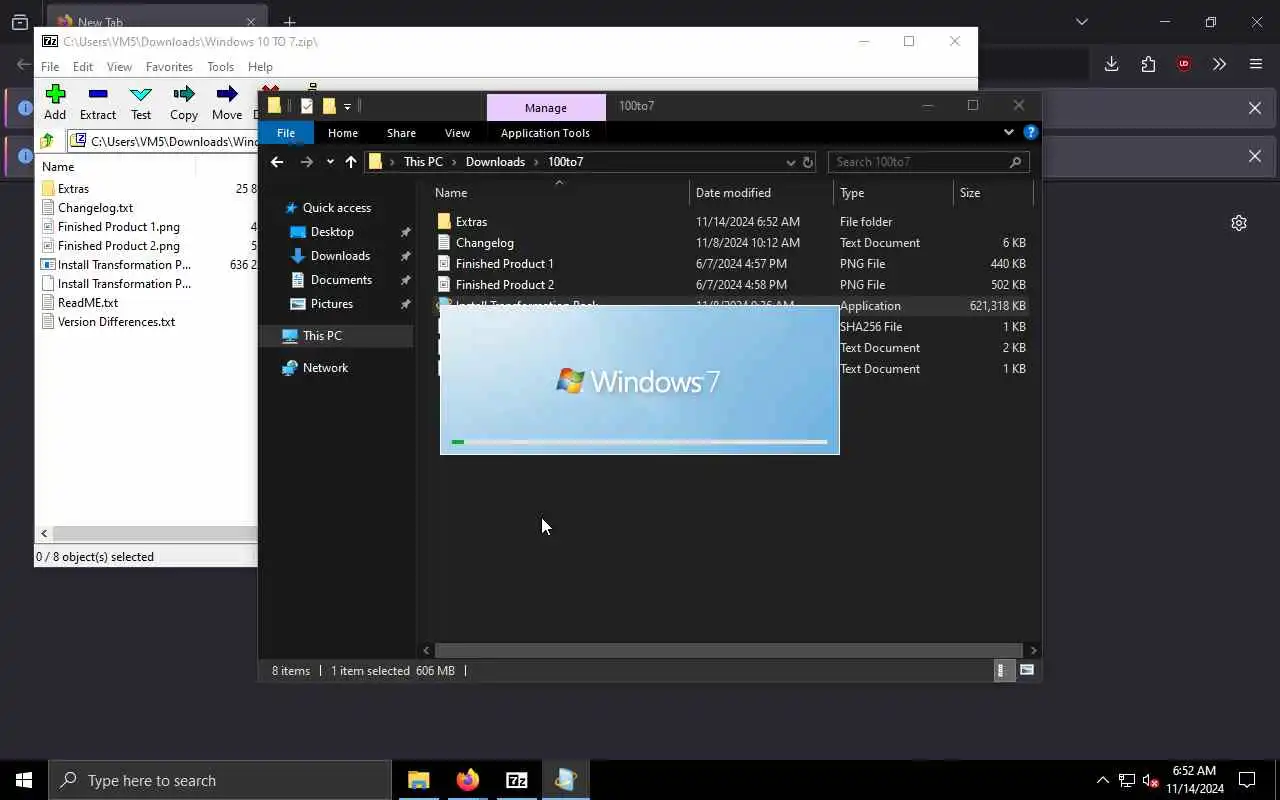Viewport: 1280px width, 800px height.
Task: Open the Tools menu in 7-Zip
Action: [x=220, y=67]
